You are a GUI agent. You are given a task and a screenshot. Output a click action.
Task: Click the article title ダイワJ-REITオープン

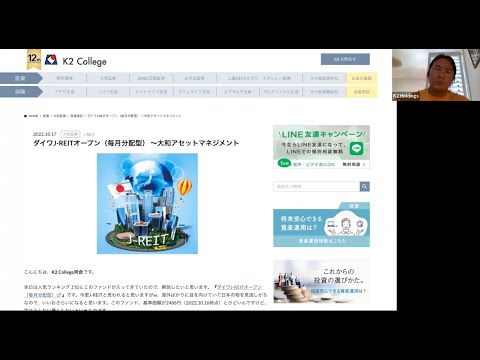(136, 143)
